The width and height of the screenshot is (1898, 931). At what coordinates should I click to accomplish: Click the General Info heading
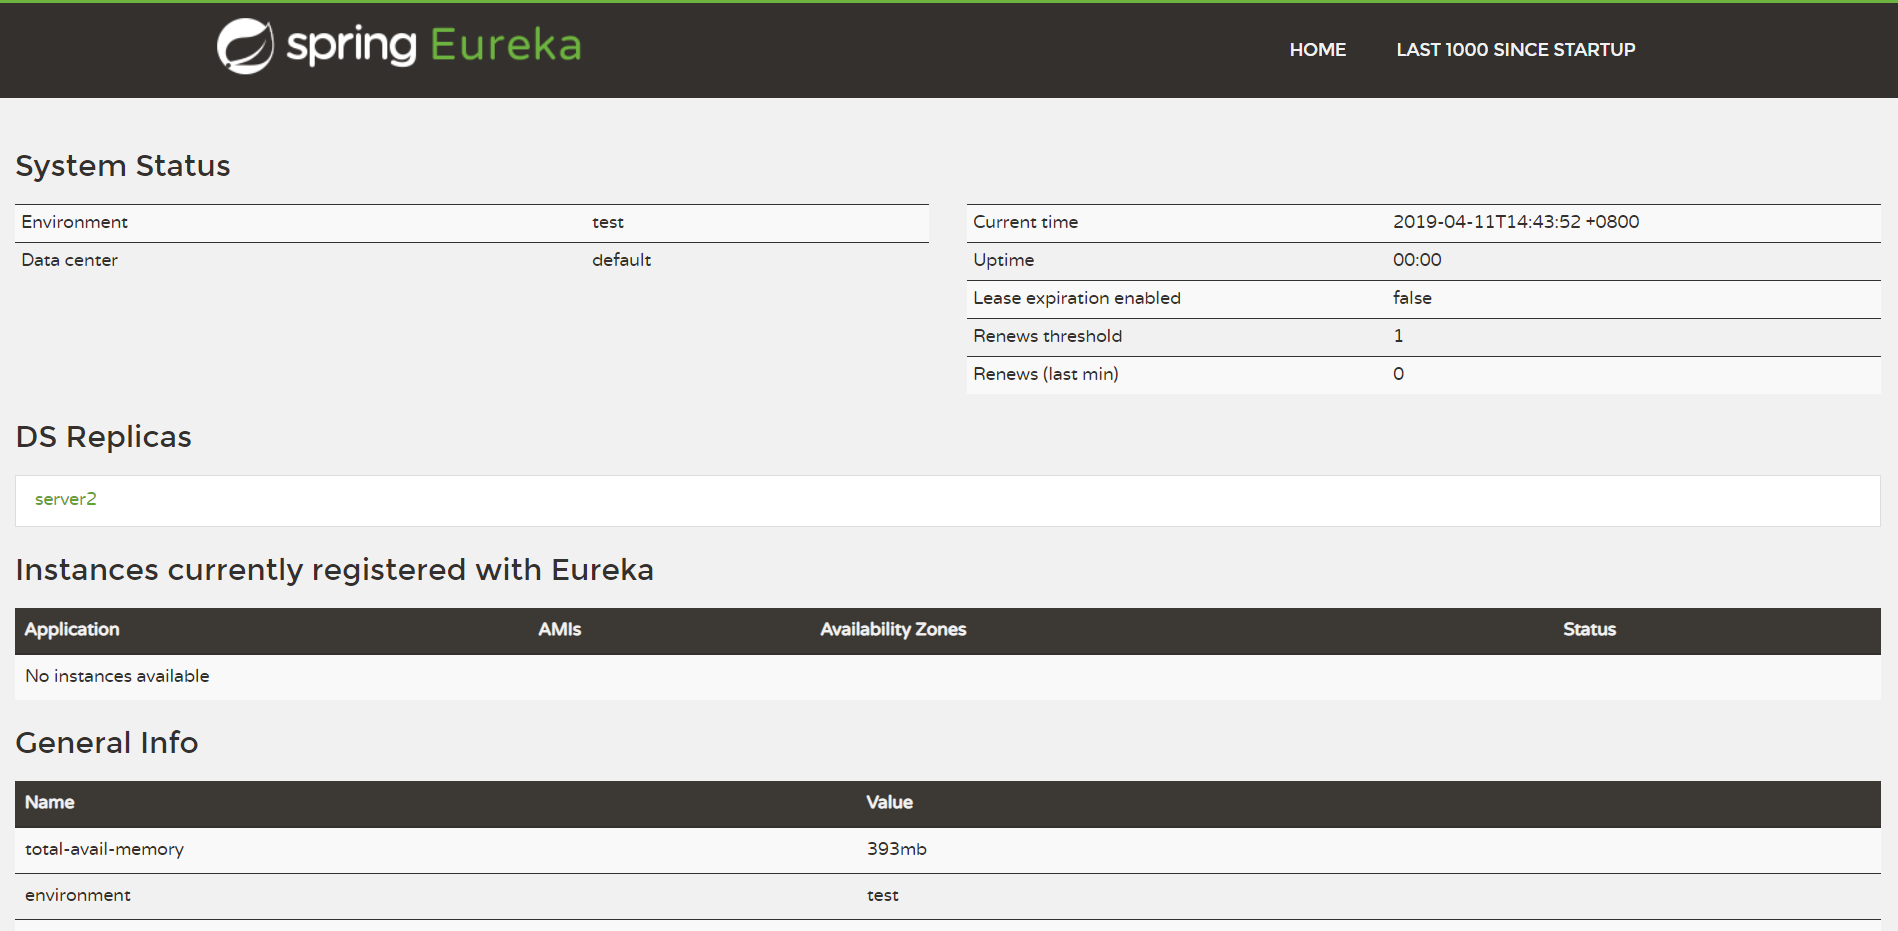tap(107, 743)
